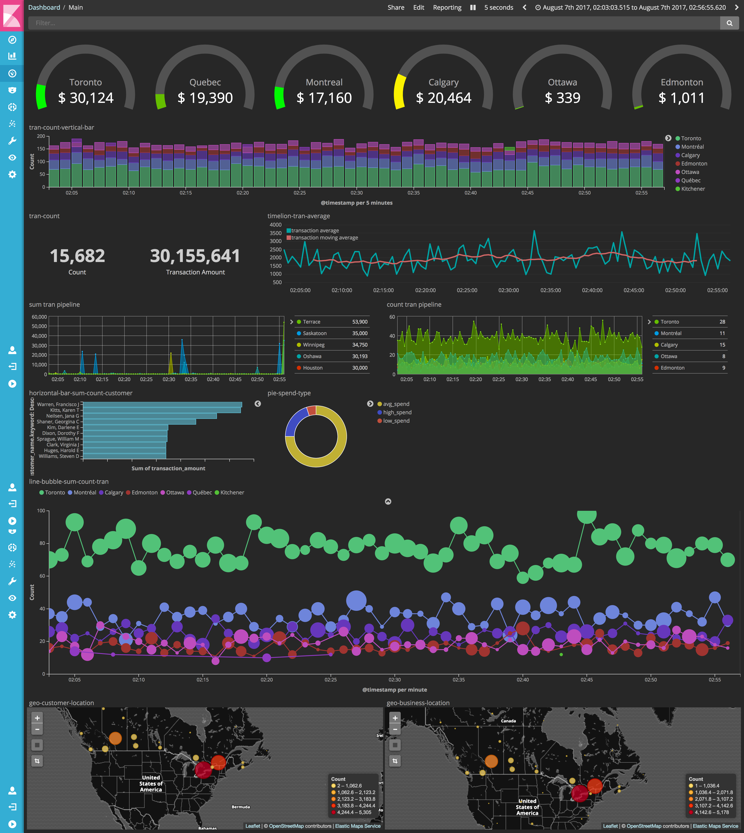Open the topmost Timelion mask icon in sidebar

coord(12,90)
